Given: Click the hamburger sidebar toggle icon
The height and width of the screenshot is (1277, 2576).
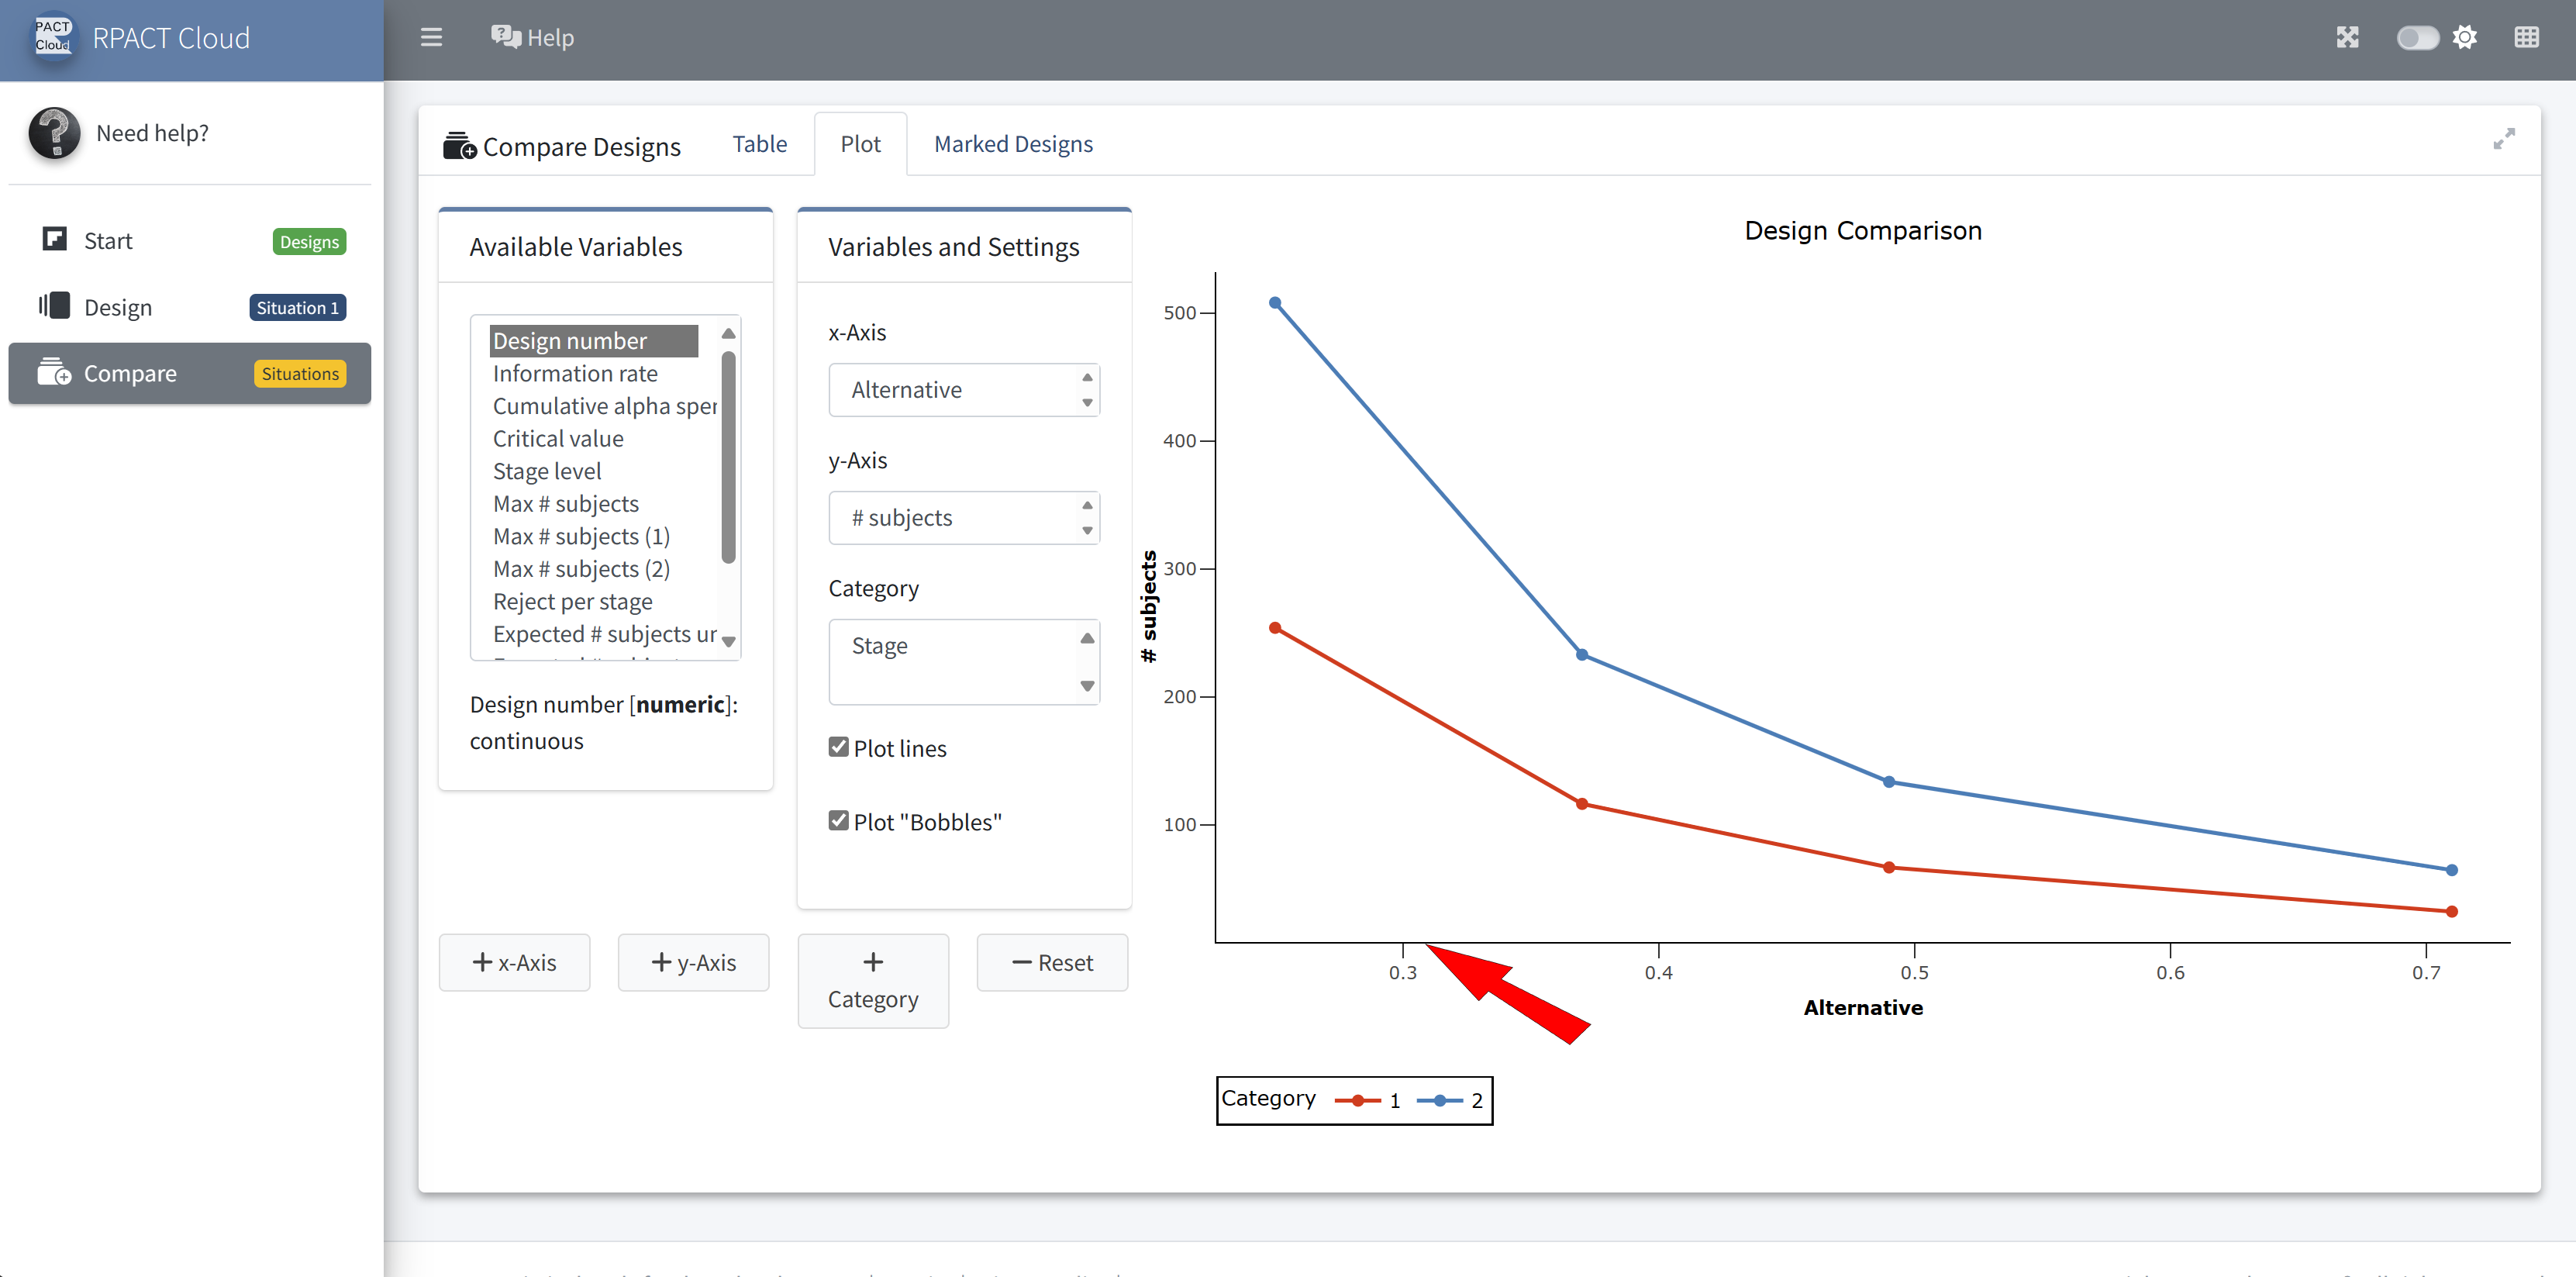Looking at the screenshot, I should [431, 38].
